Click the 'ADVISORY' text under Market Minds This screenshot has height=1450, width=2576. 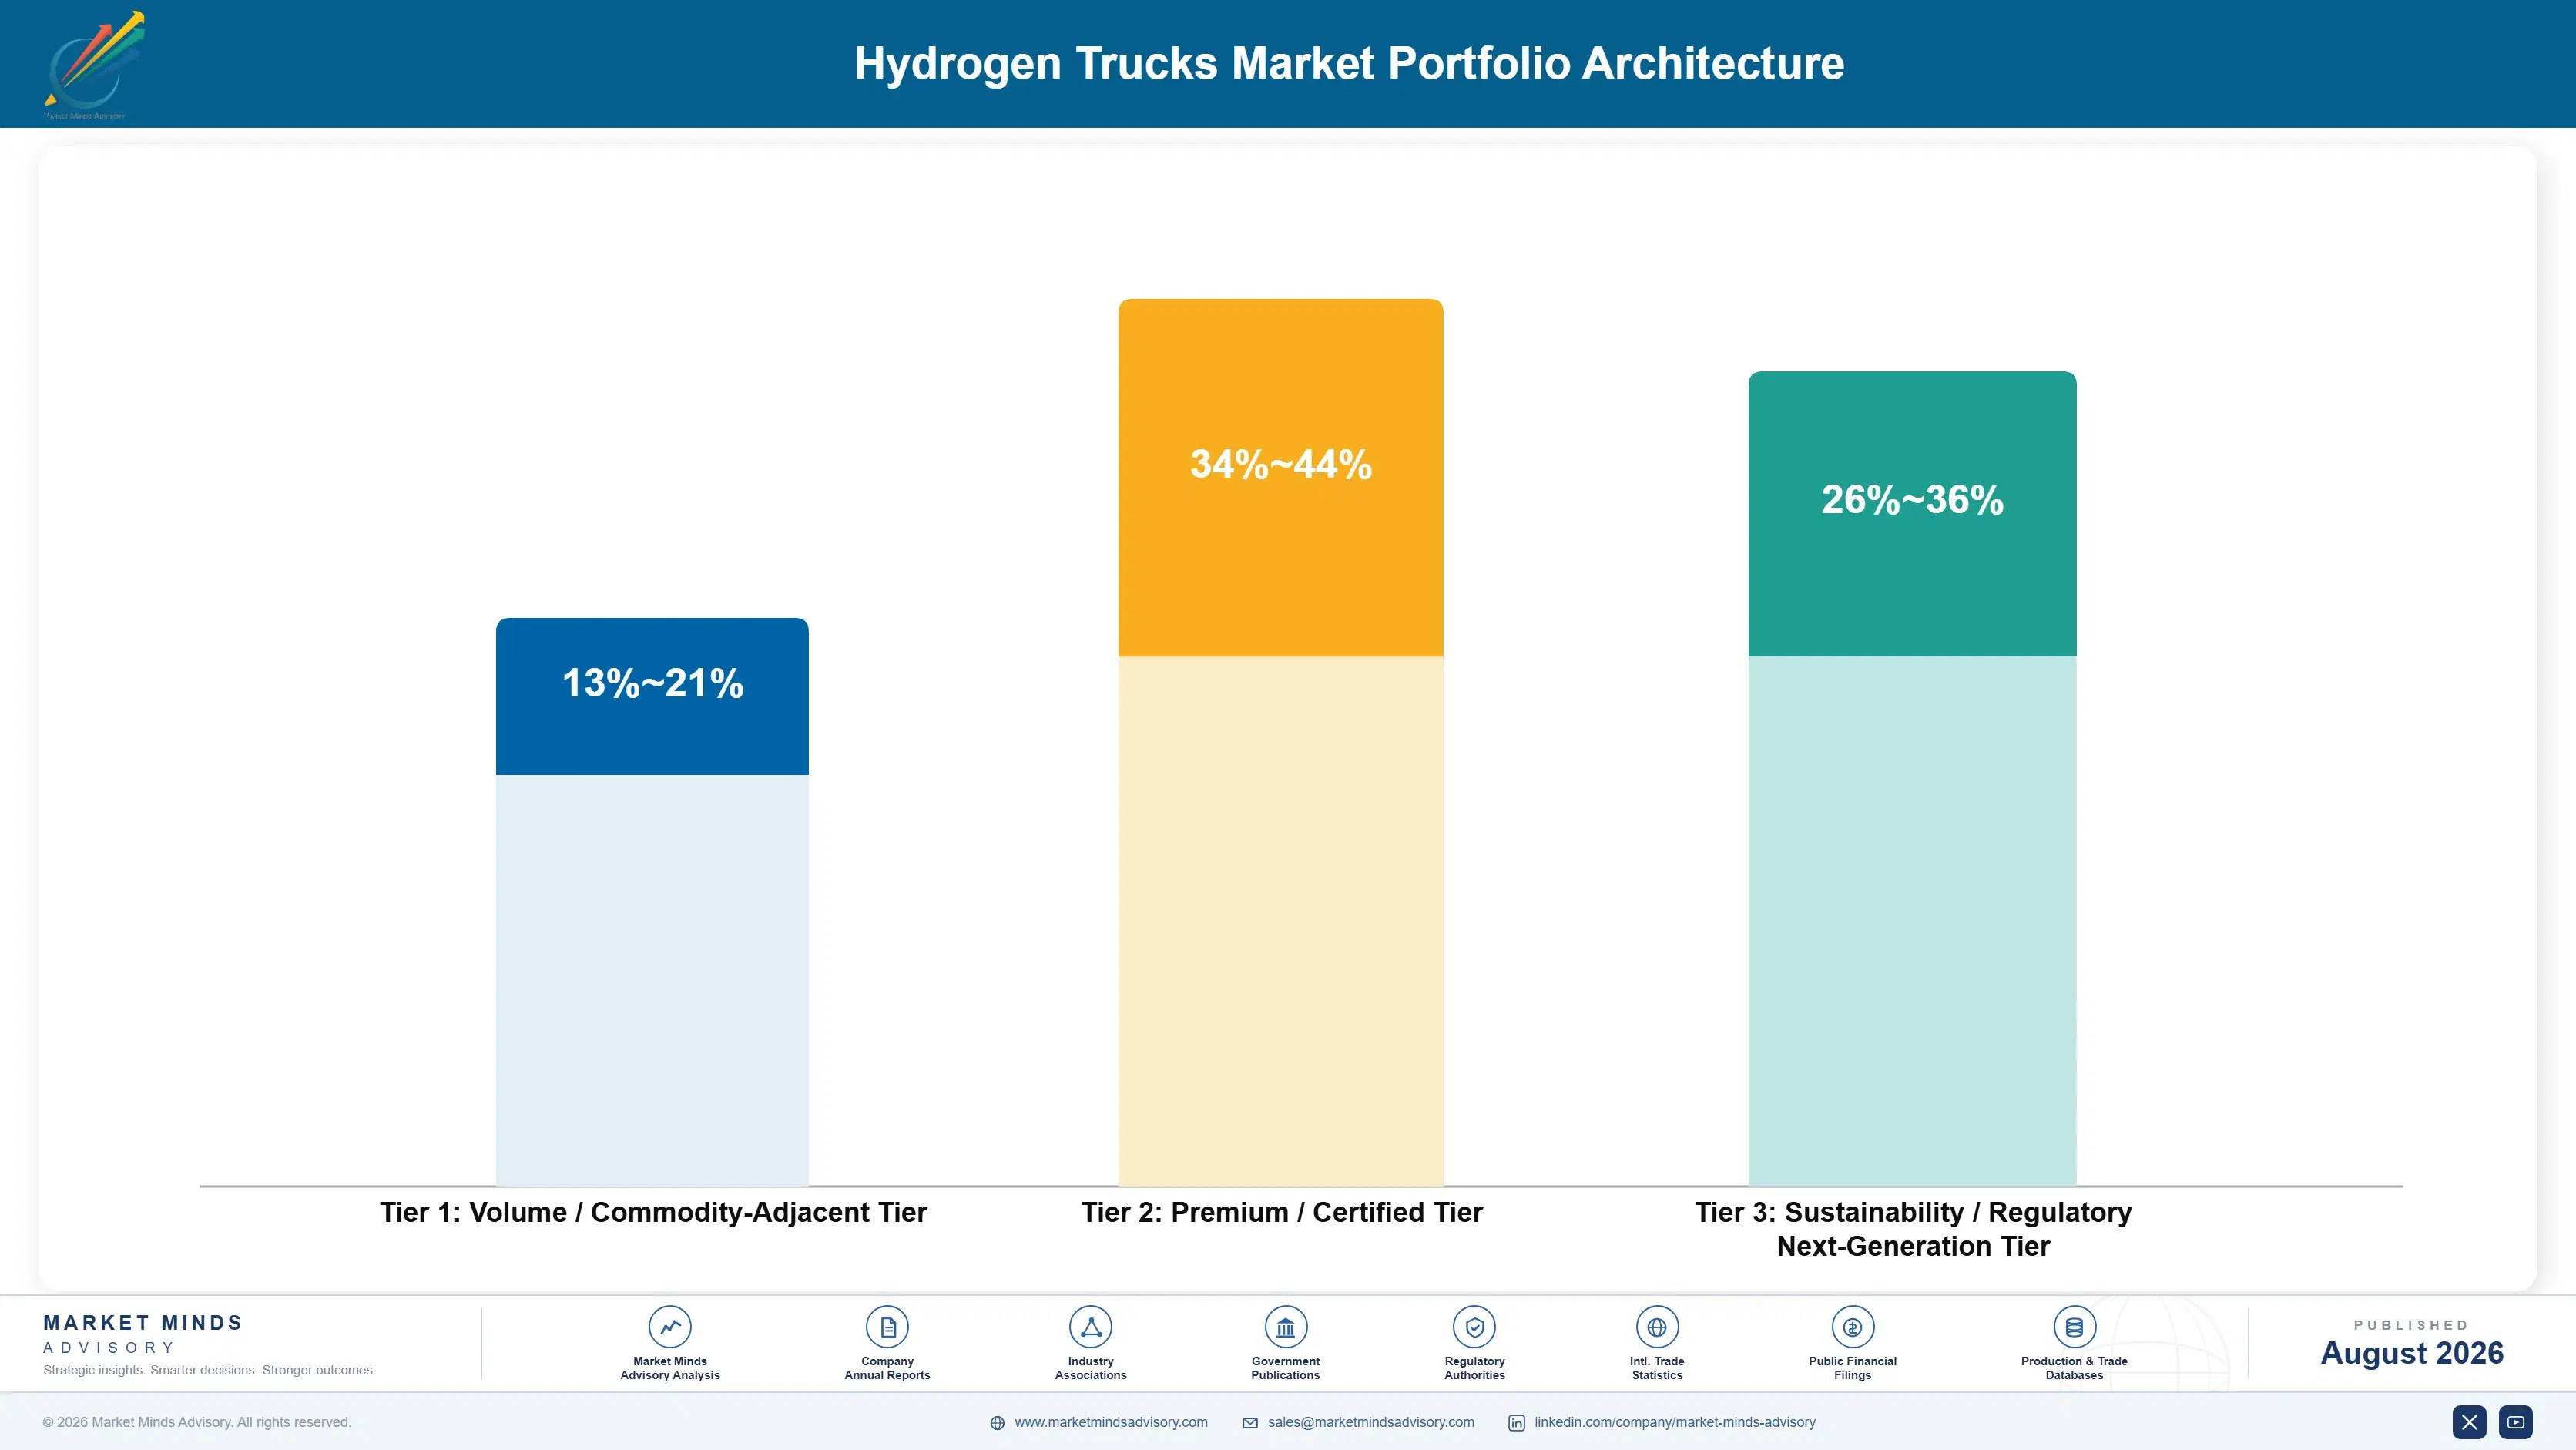[x=109, y=1347]
